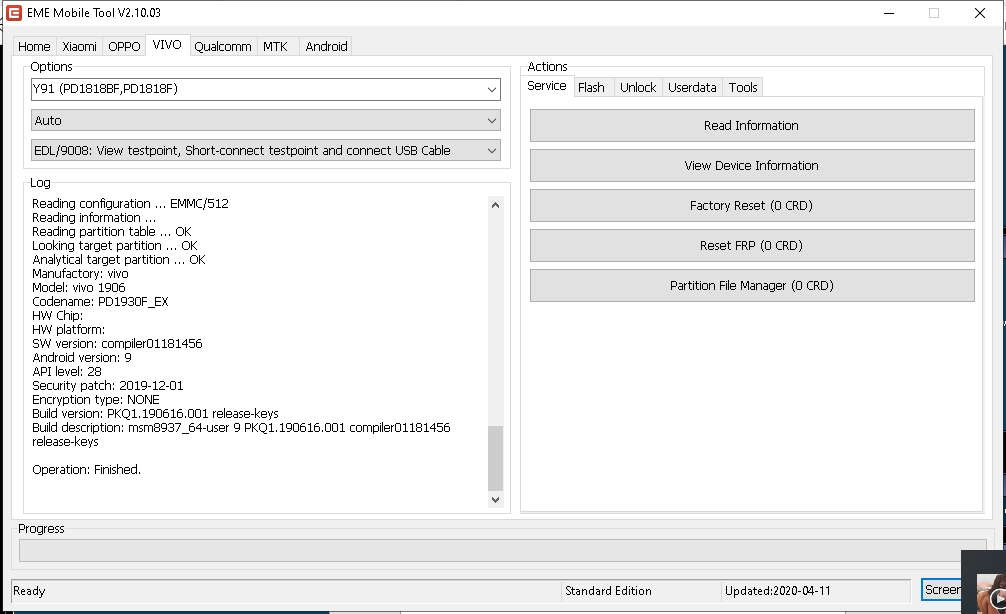The image size is (1006, 614).
Task: Click 'Reading configuration ... EMMC/512' line
Action: click(x=130, y=203)
